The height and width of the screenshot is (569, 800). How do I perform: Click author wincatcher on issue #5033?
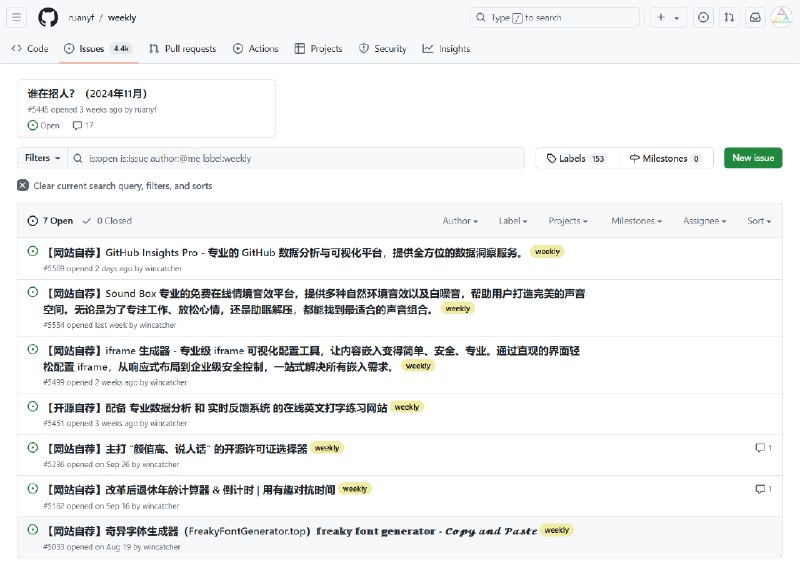[x=162, y=547]
